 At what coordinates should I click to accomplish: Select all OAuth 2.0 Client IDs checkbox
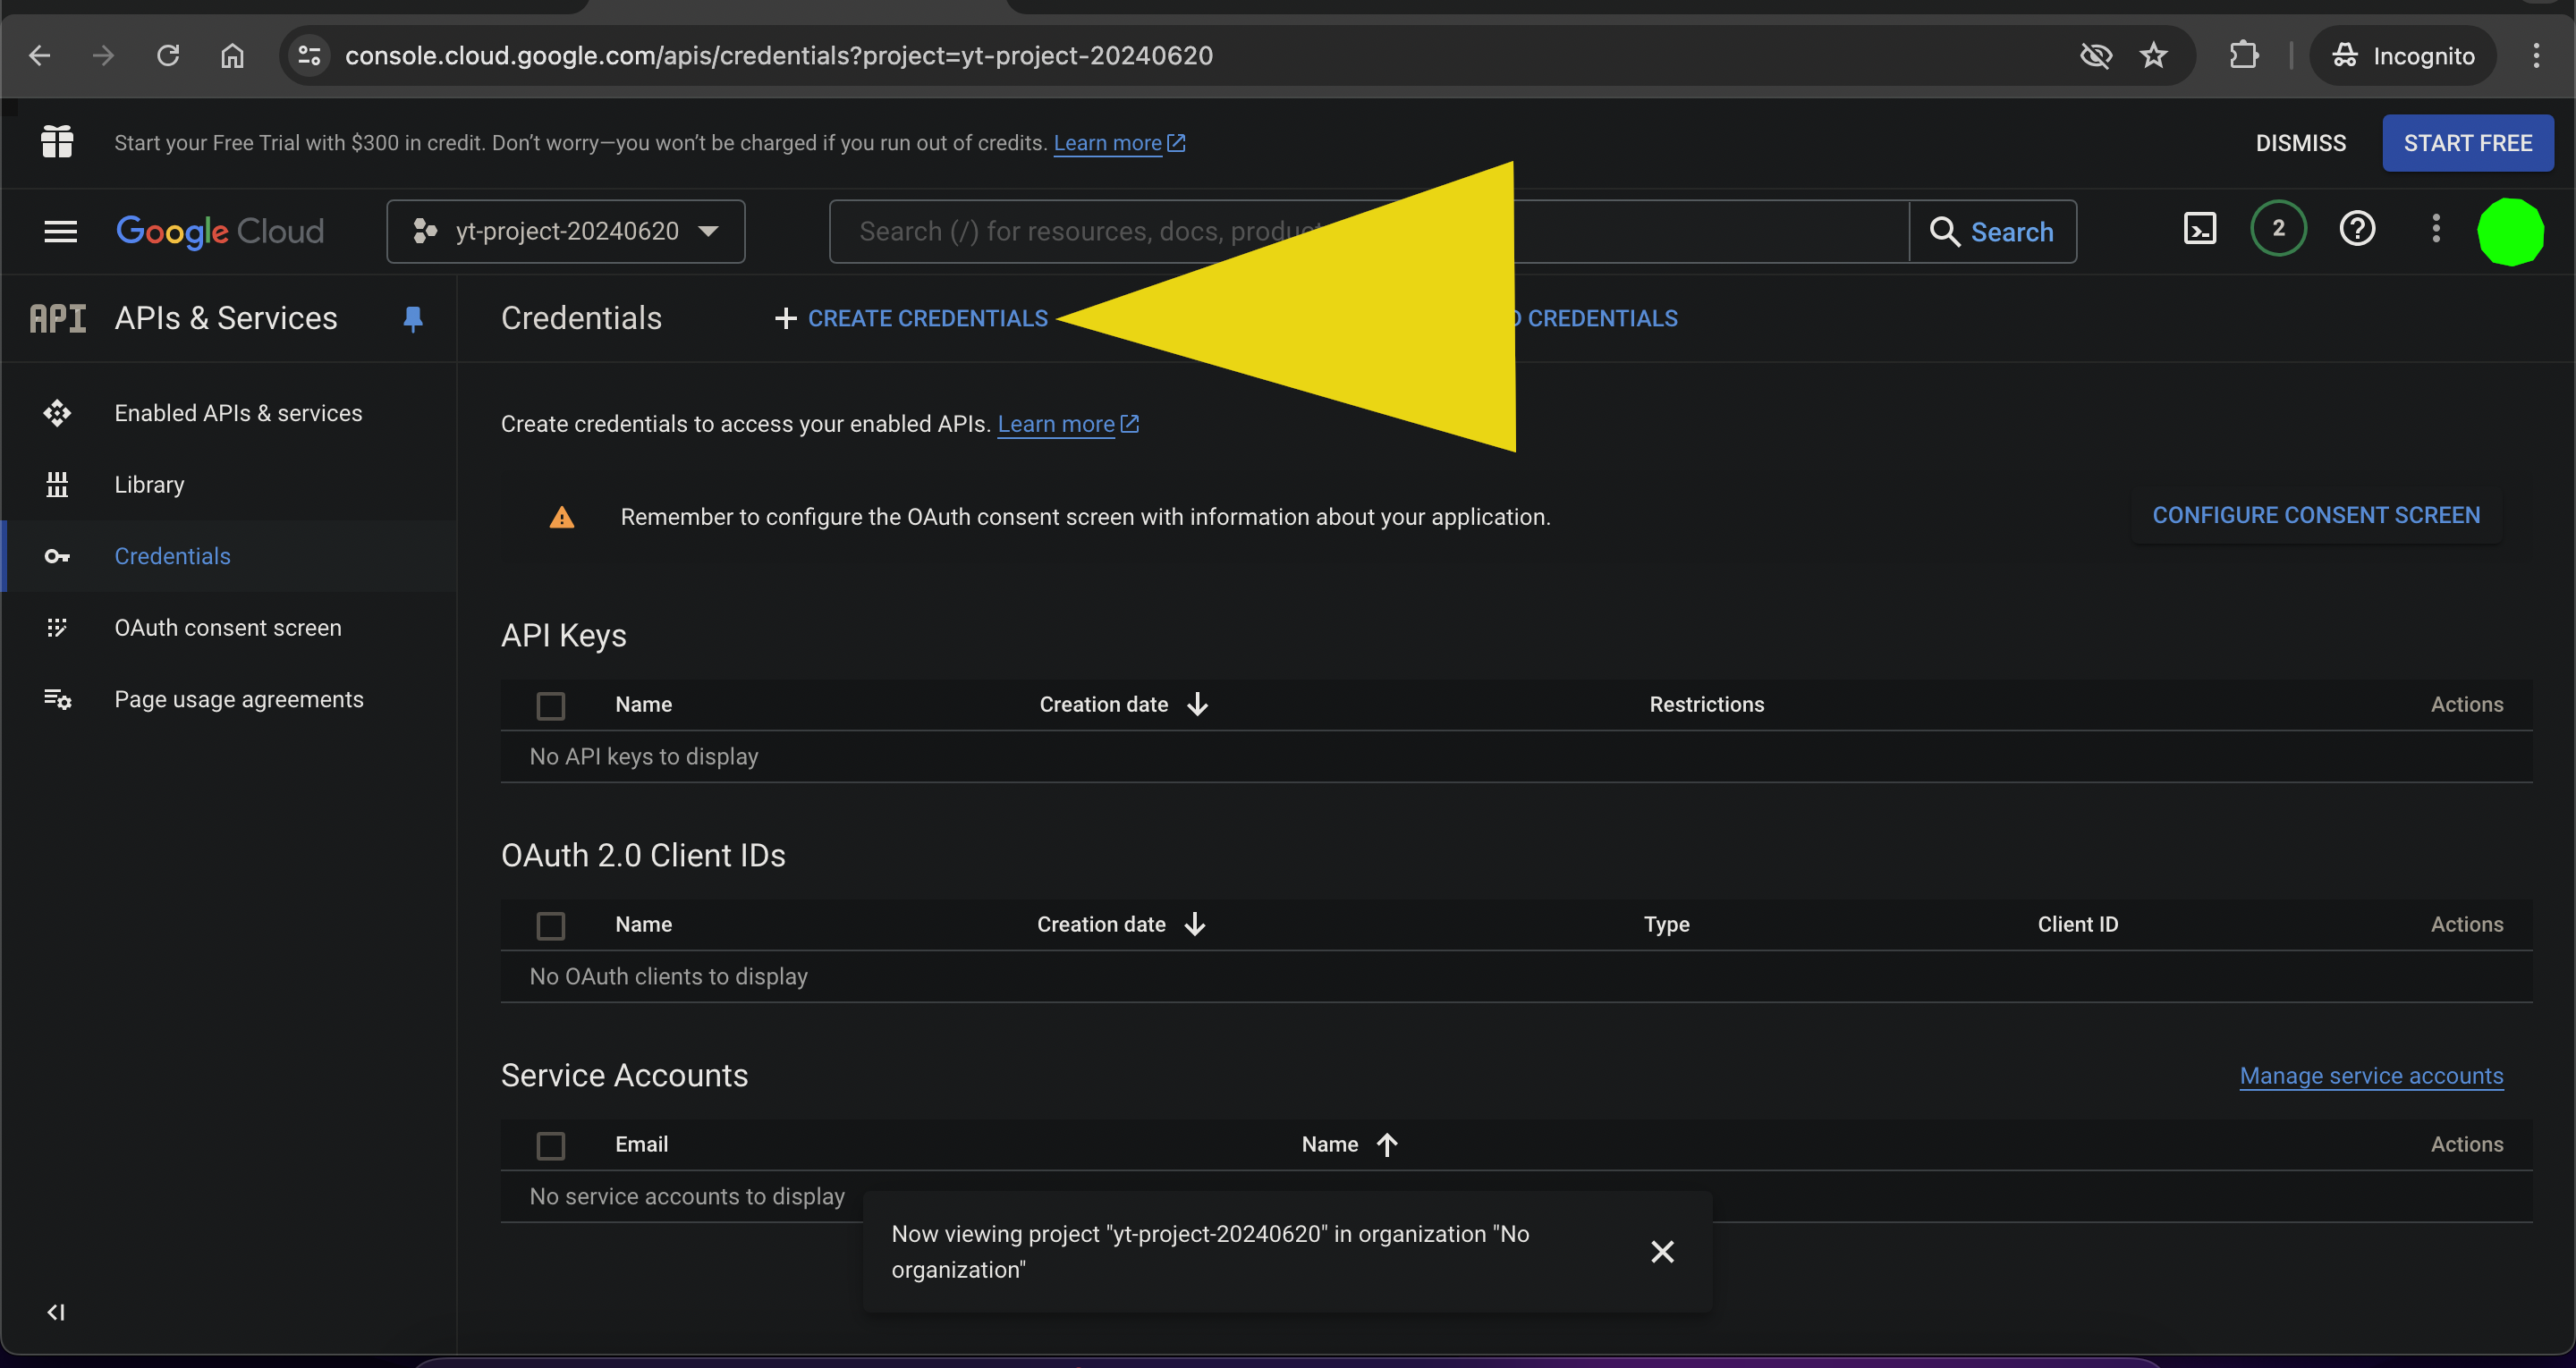click(x=551, y=926)
